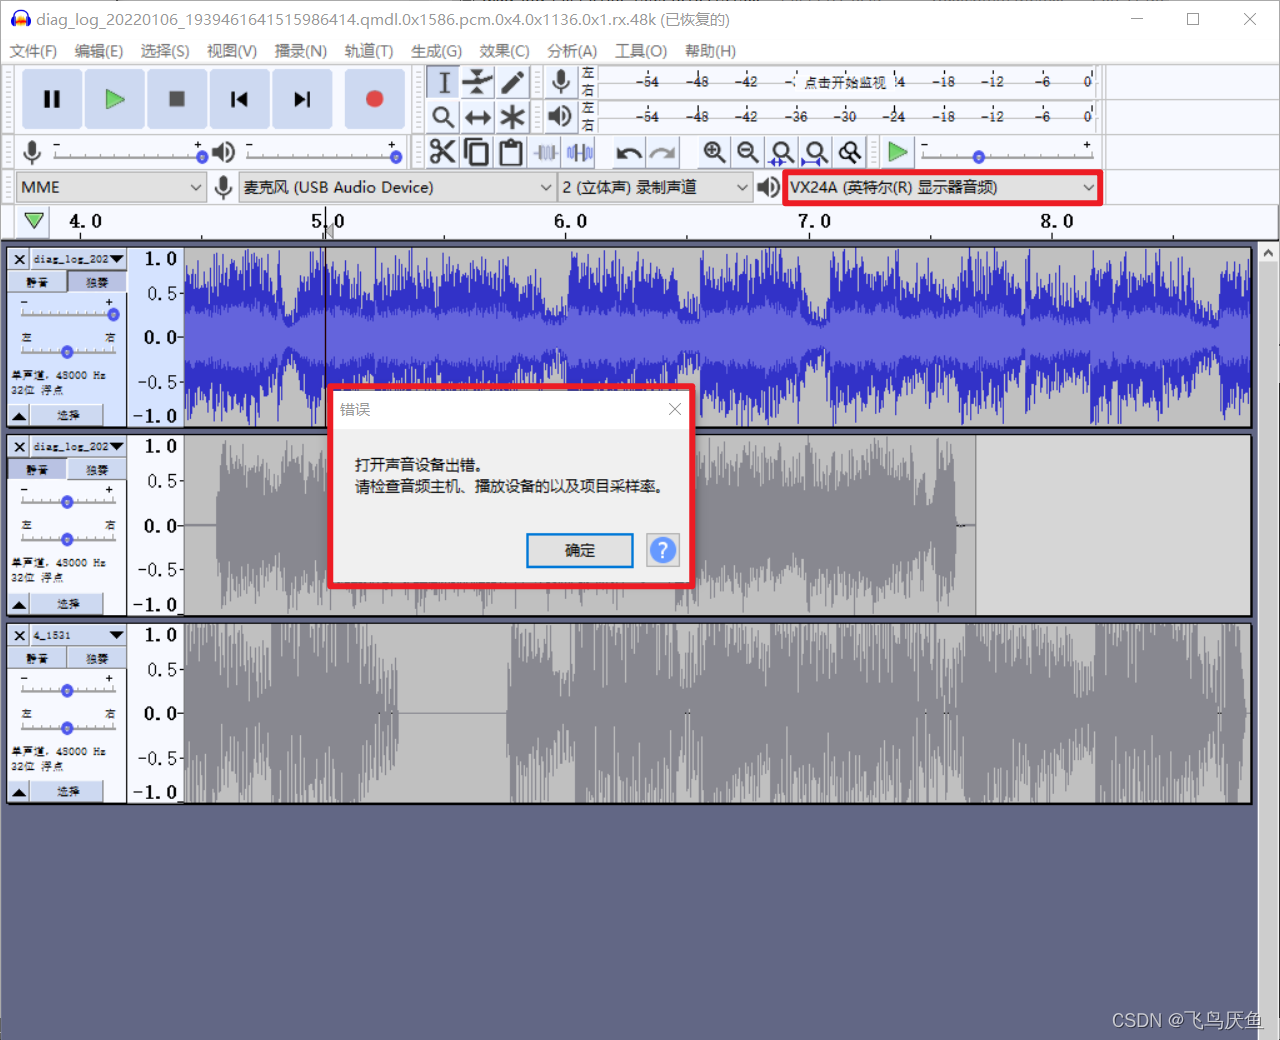
Task: Start playback with the green Play button
Action: point(114,99)
